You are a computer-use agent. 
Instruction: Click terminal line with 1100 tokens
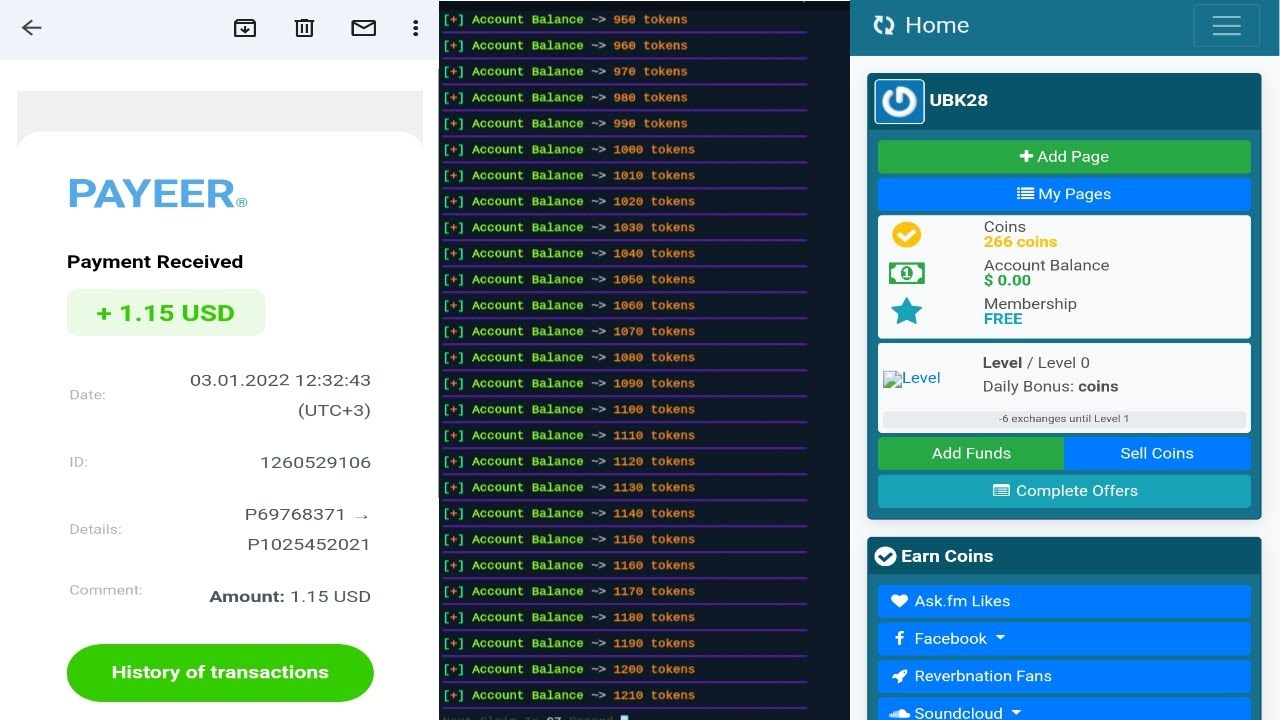click(x=569, y=410)
